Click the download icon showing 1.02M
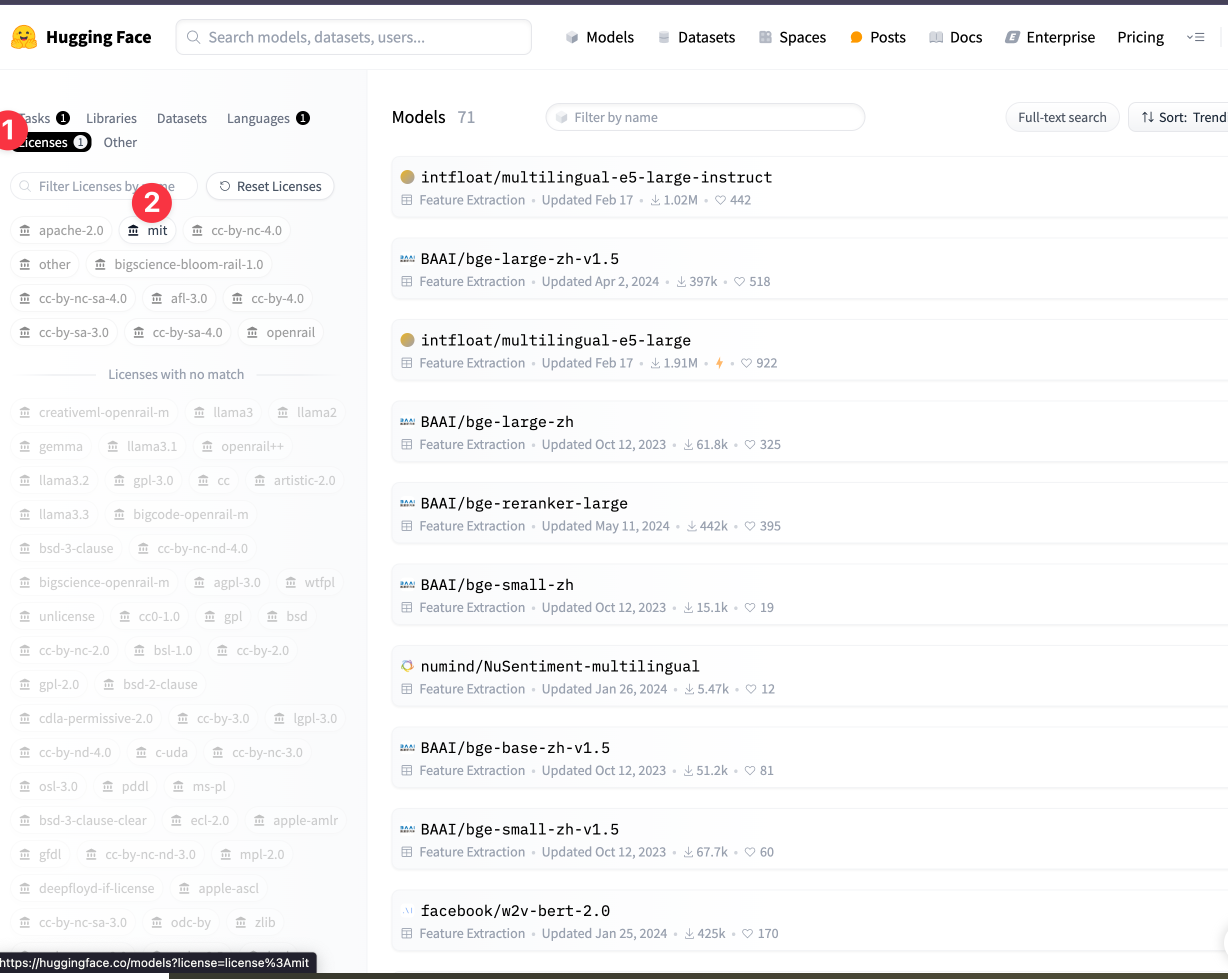1228x979 pixels. pyautogui.click(x=655, y=200)
